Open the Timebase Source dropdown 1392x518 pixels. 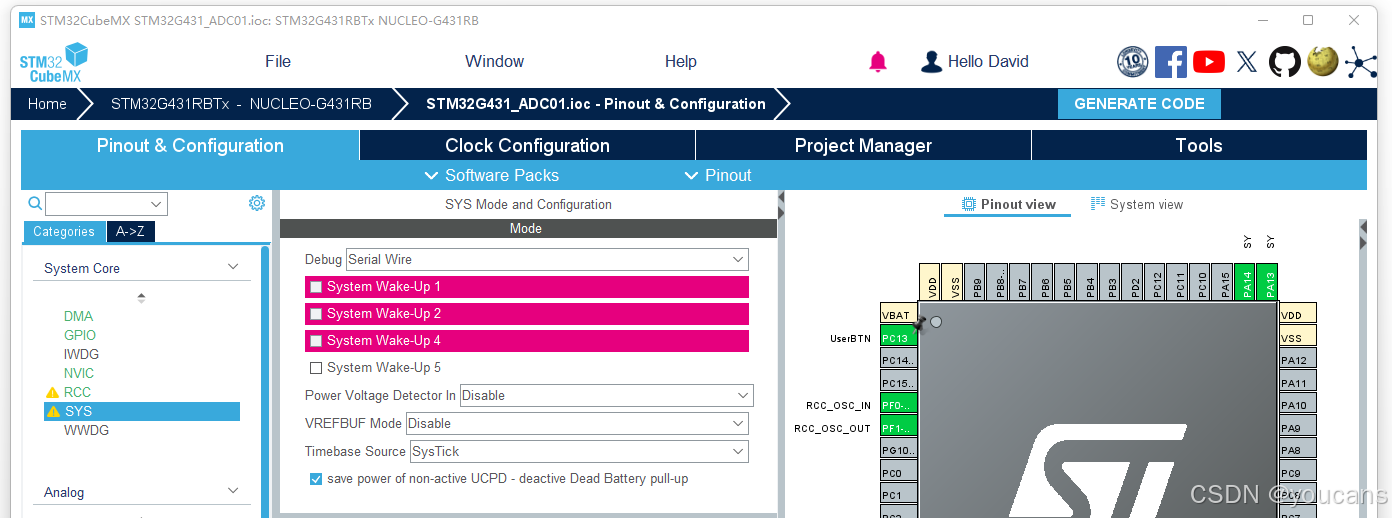click(x=579, y=451)
